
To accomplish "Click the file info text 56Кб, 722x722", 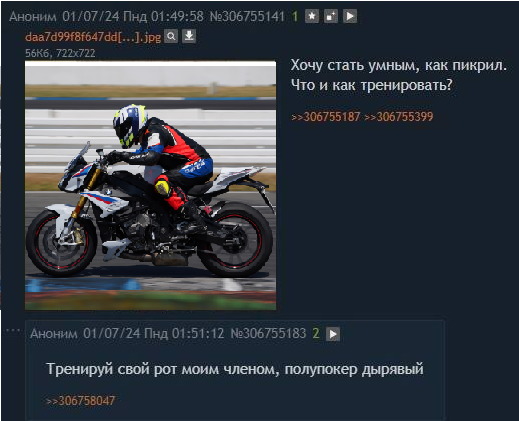I will [x=60, y=53].
